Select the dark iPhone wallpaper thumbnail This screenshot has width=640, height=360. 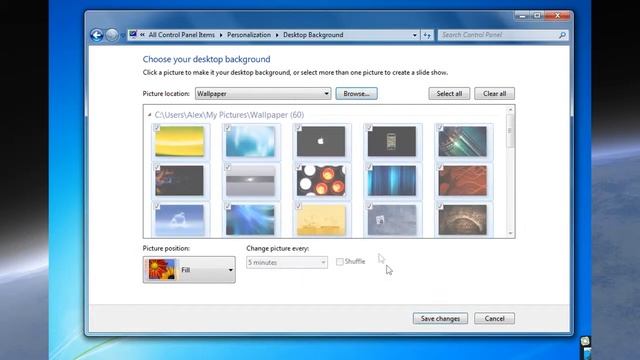click(391, 141)
